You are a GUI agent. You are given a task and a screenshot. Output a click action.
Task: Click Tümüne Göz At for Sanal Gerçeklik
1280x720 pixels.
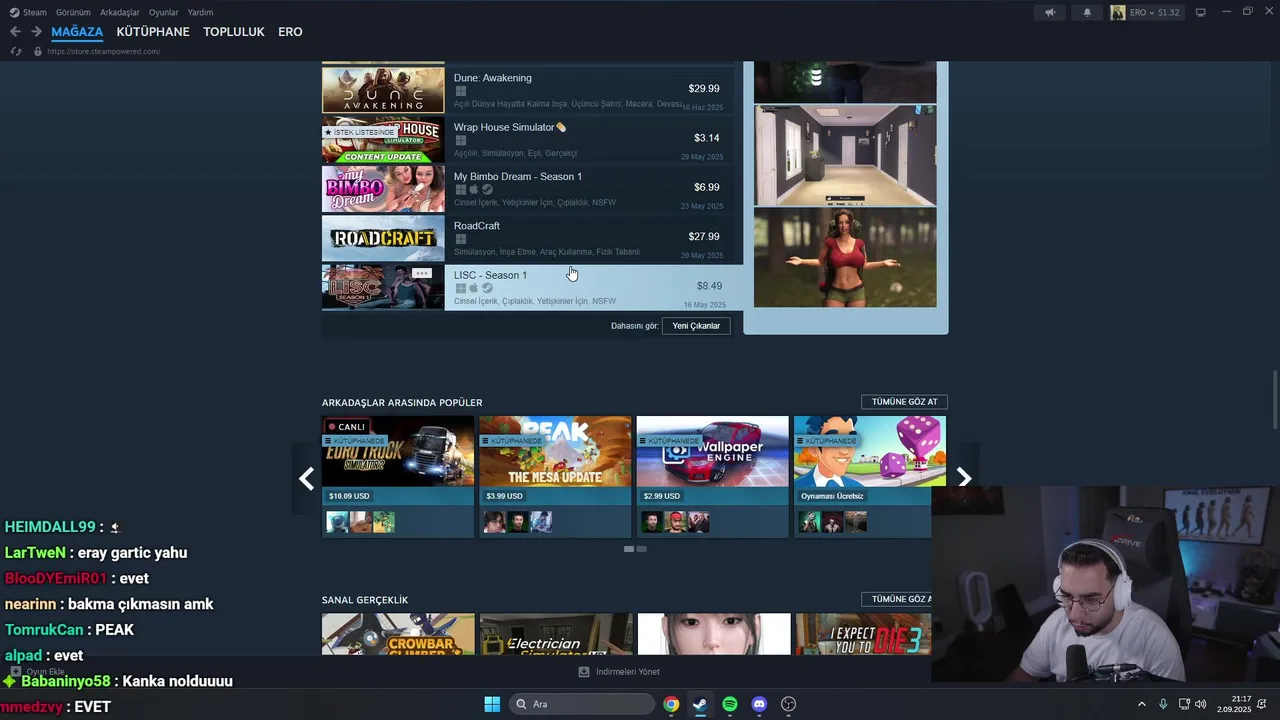coord(897,599)
